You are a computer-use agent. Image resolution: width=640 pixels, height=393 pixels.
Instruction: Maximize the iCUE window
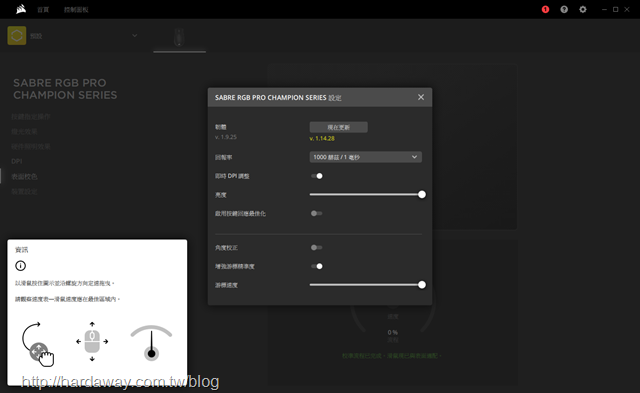(616, 9)
